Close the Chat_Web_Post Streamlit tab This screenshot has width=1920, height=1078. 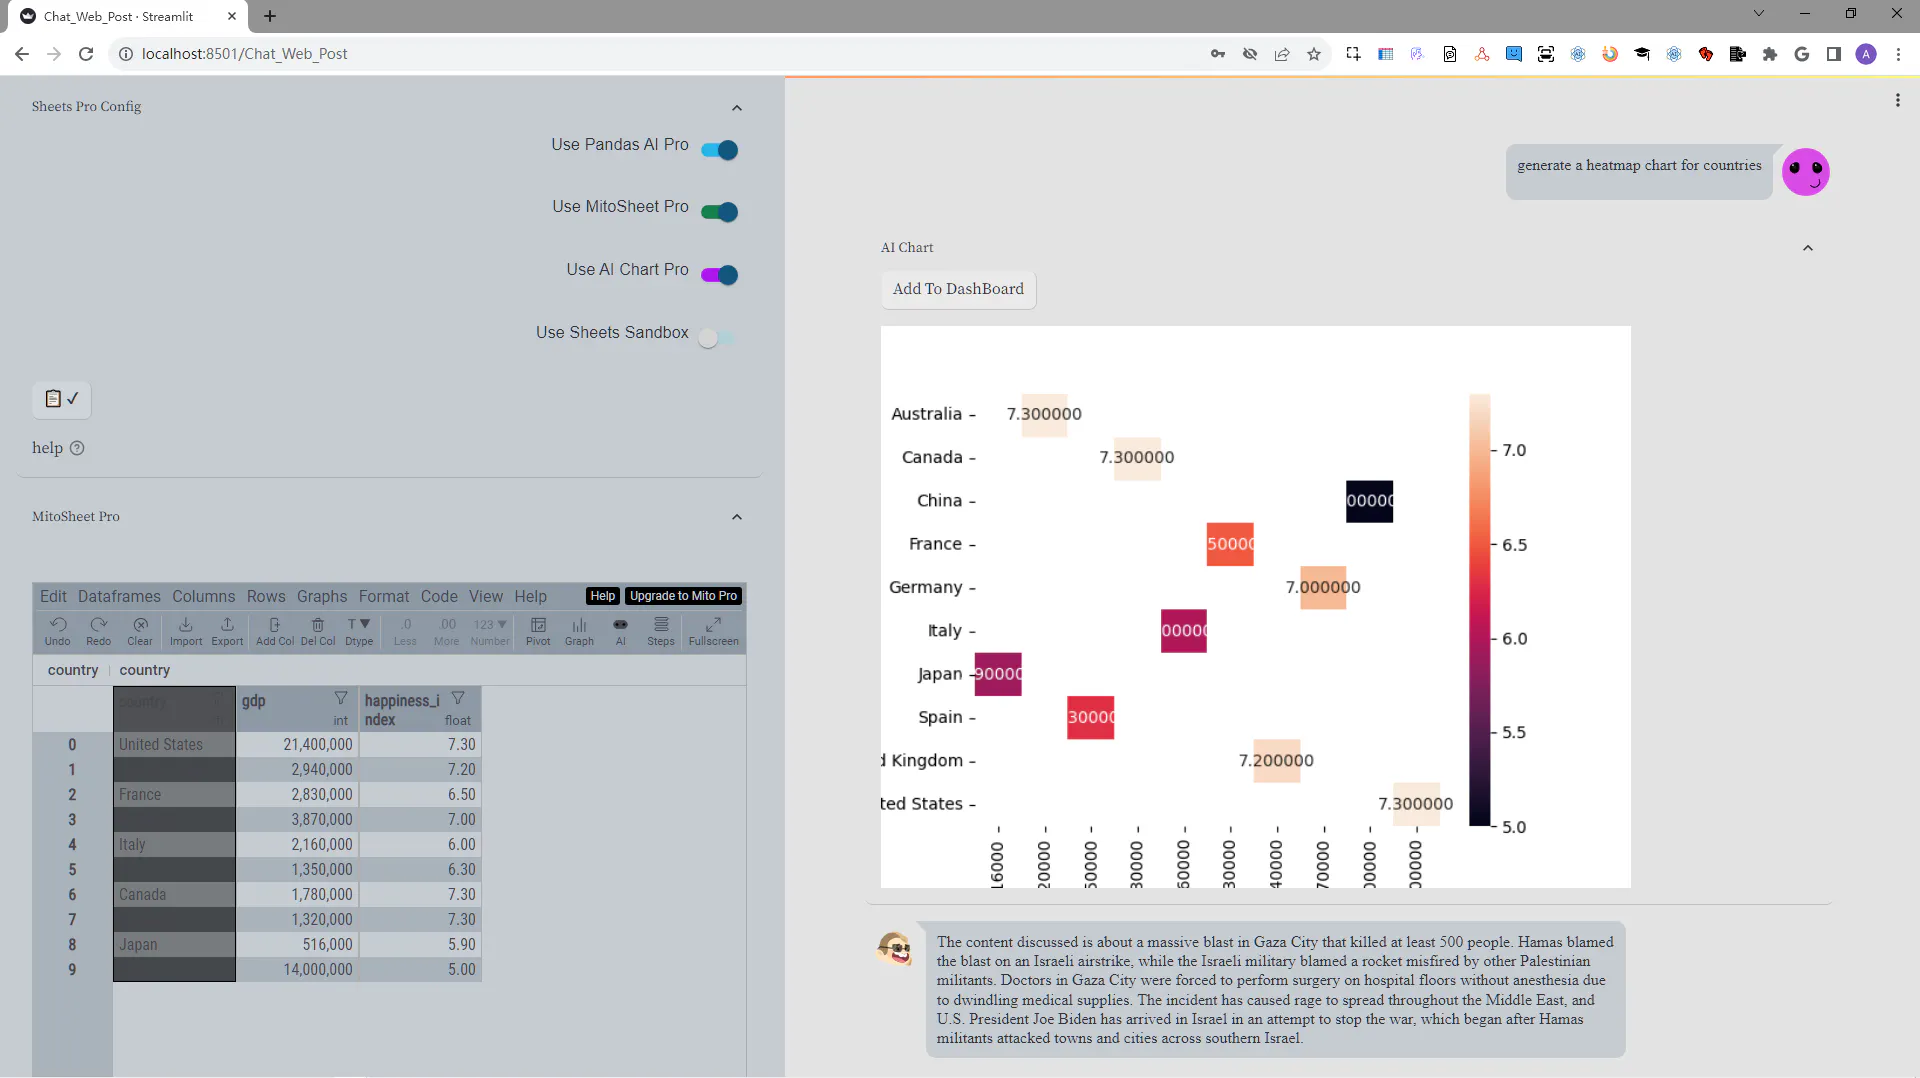[231, 16]
